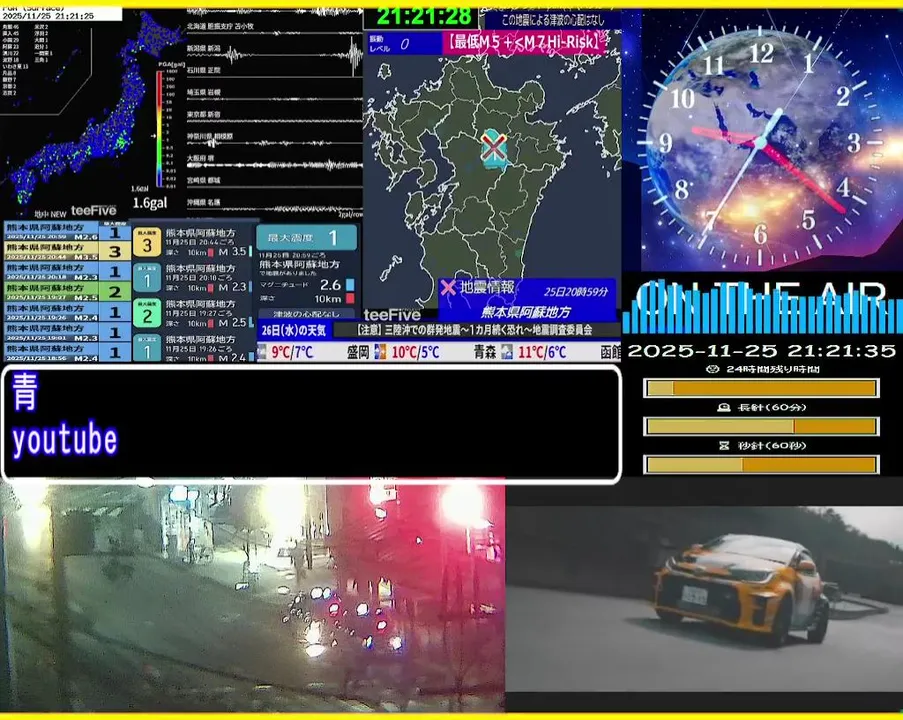Click the 2025/11/25 21:21:25 PGA timestamp
Viewport: 903px width, 720px height.
tap(48, 16)
